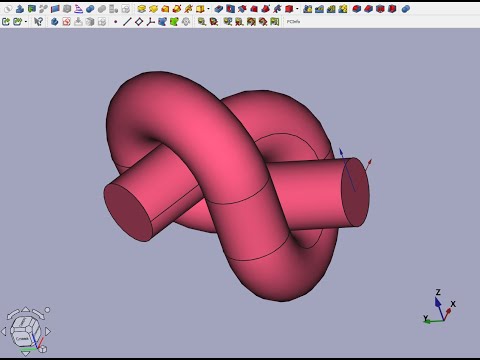Select the Chamfer tool

coord(368,9)
